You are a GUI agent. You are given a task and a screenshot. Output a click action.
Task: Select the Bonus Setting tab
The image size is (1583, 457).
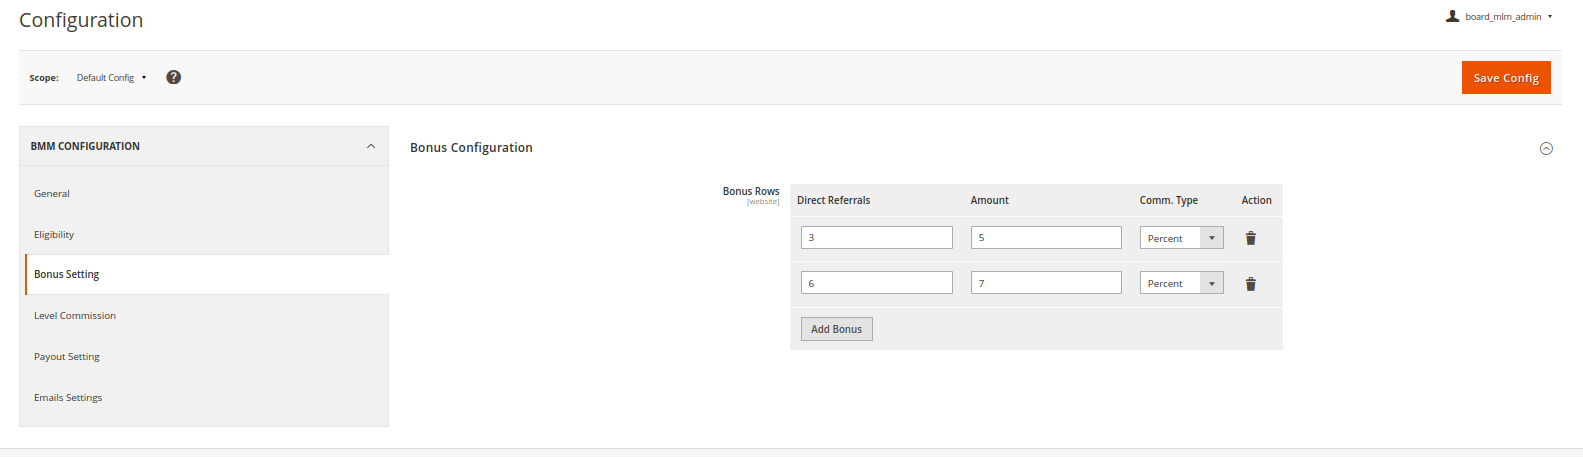[x=67, y=275]
